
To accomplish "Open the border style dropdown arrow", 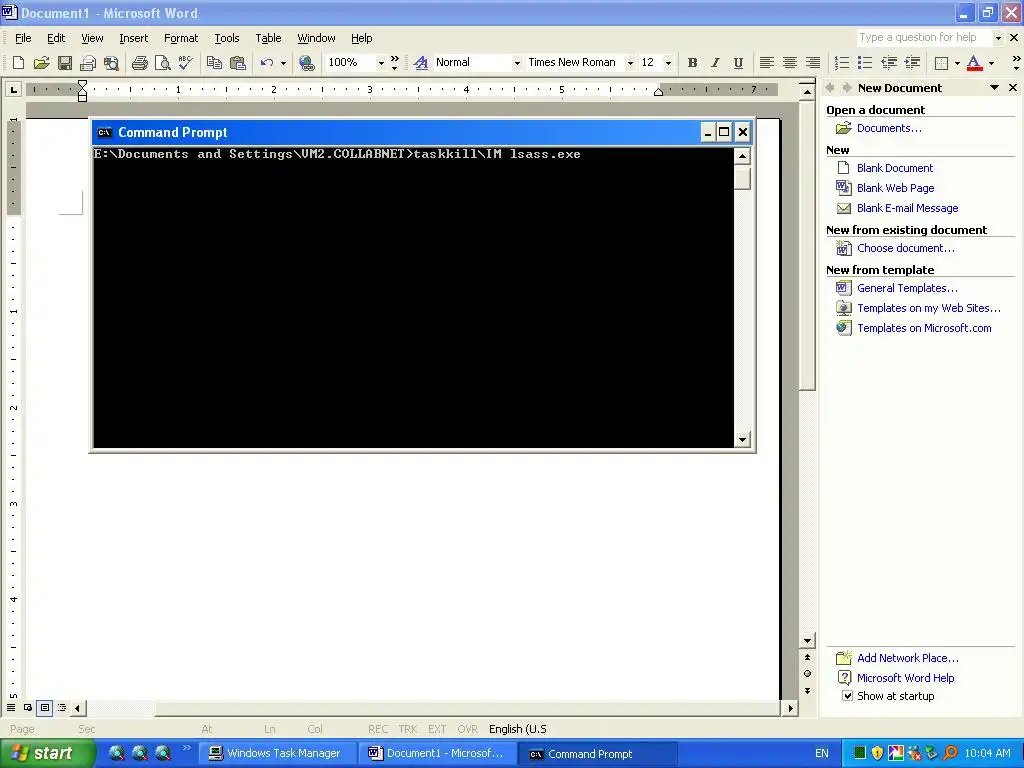I will [957, 63].
